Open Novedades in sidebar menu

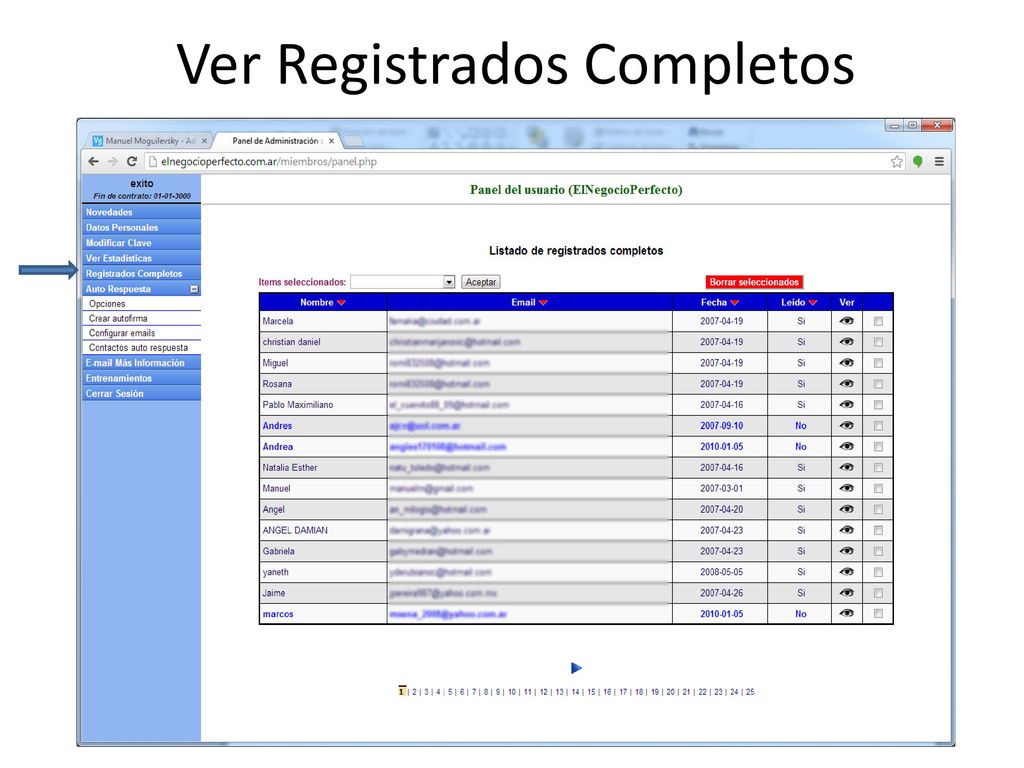[141, 212]
